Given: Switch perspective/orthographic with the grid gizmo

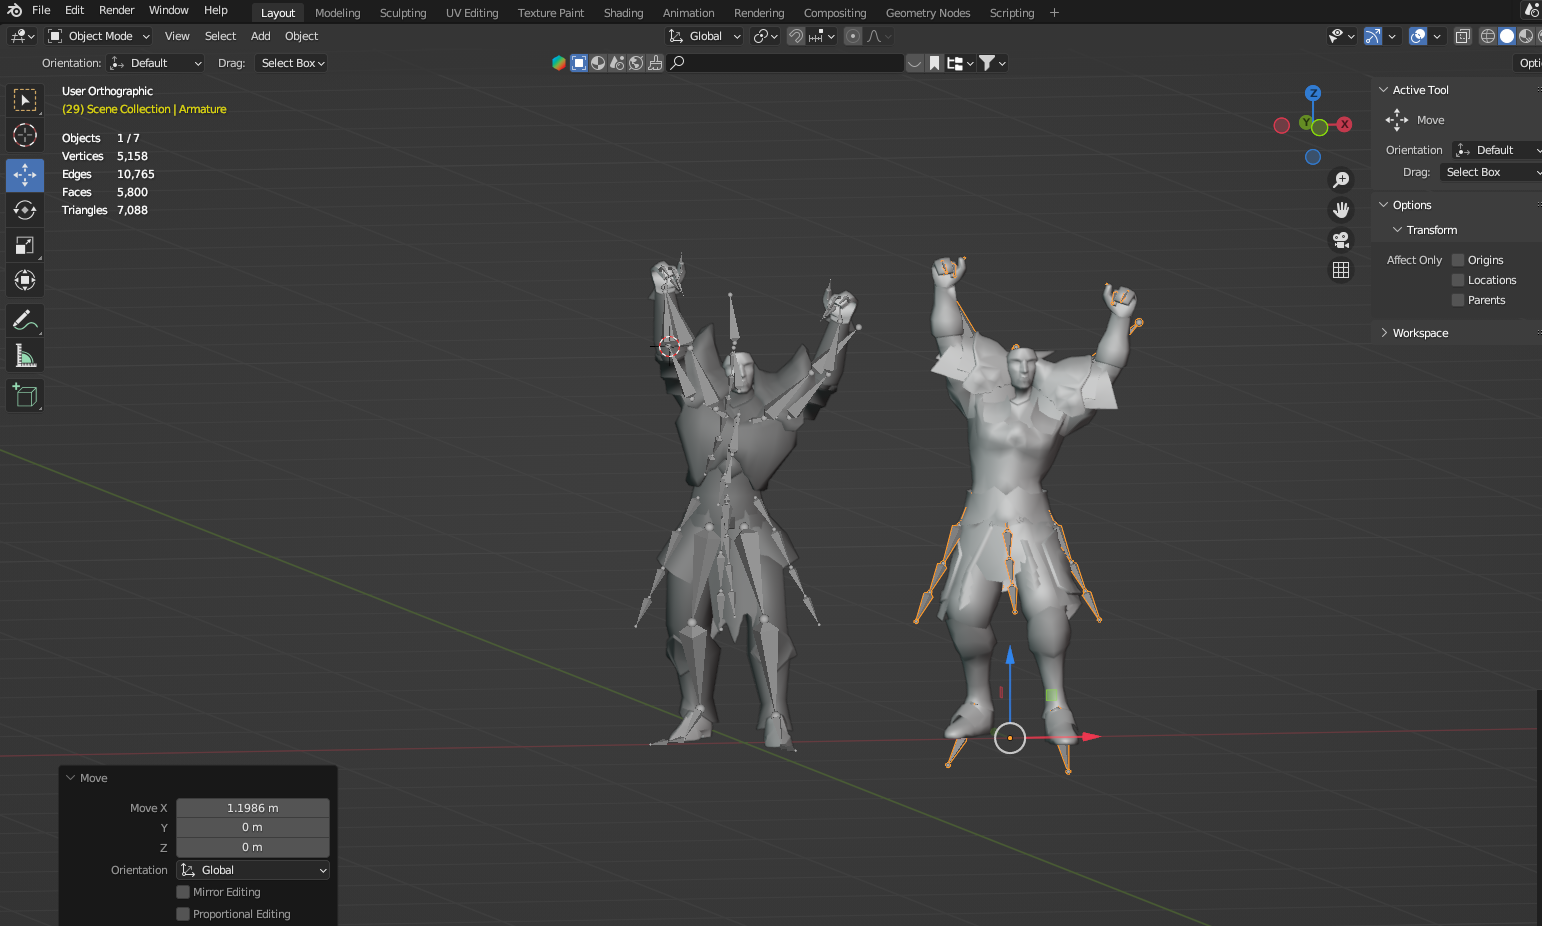Looking at the screenshot, I should point(1341,270).
